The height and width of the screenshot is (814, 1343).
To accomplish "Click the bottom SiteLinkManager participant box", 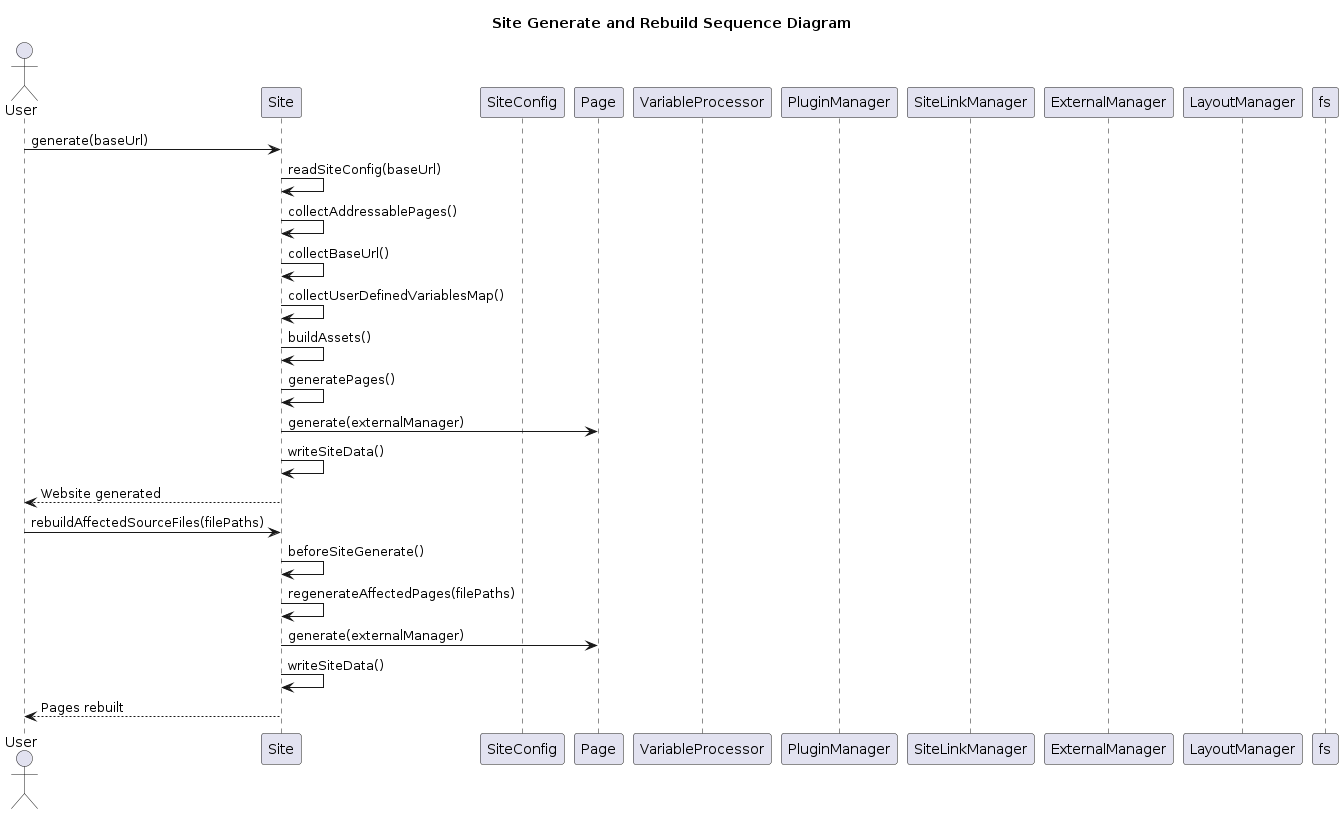I will 970,749.
